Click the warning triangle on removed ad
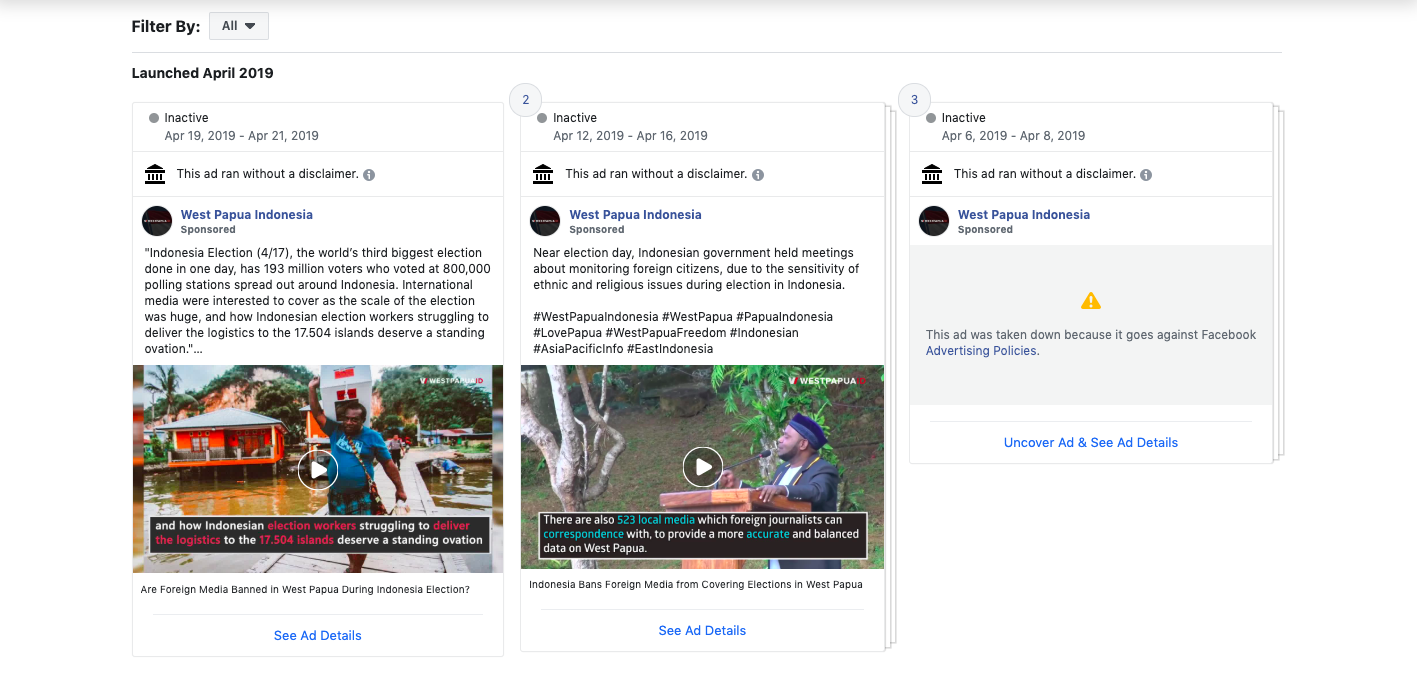 [x=1091, y=300]
